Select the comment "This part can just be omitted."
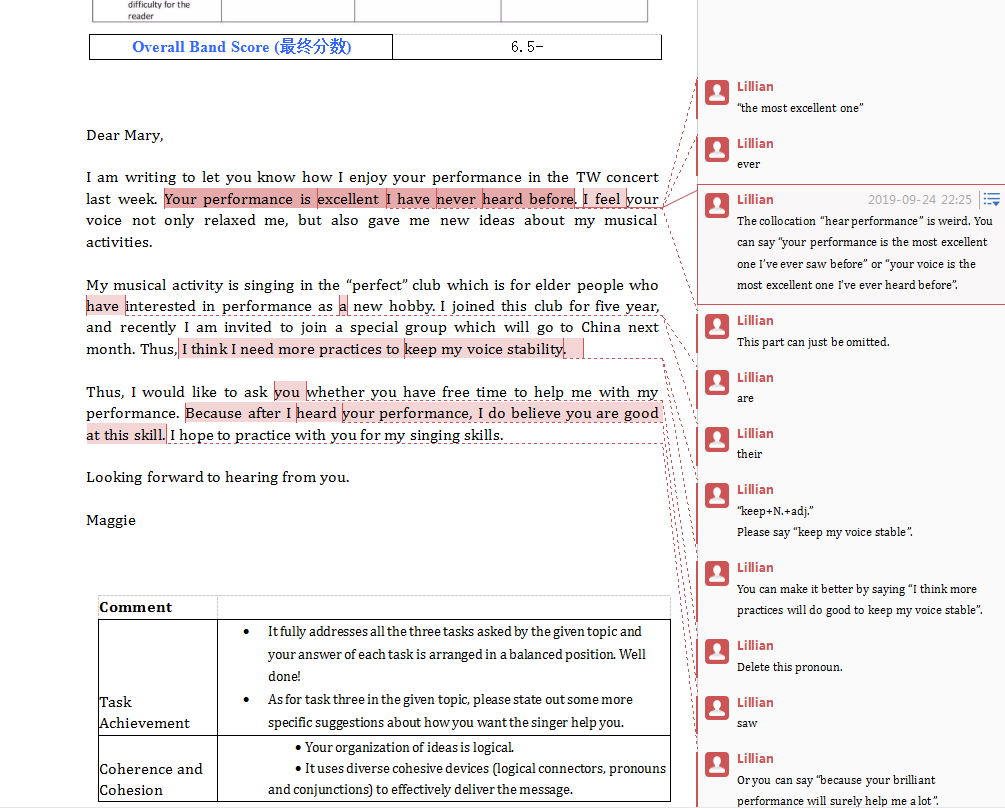Viewport: 1005px width, 808px height. tap(813, 342)
